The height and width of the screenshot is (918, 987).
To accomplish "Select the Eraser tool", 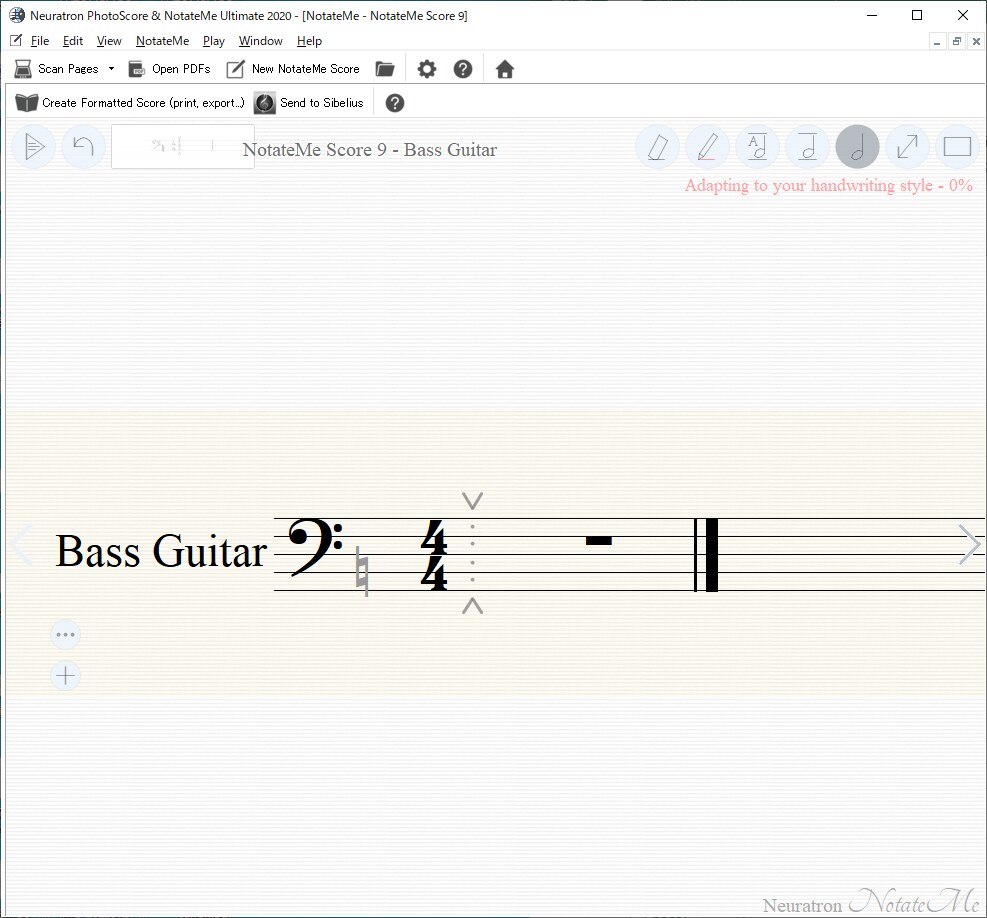I will [658, 147].
